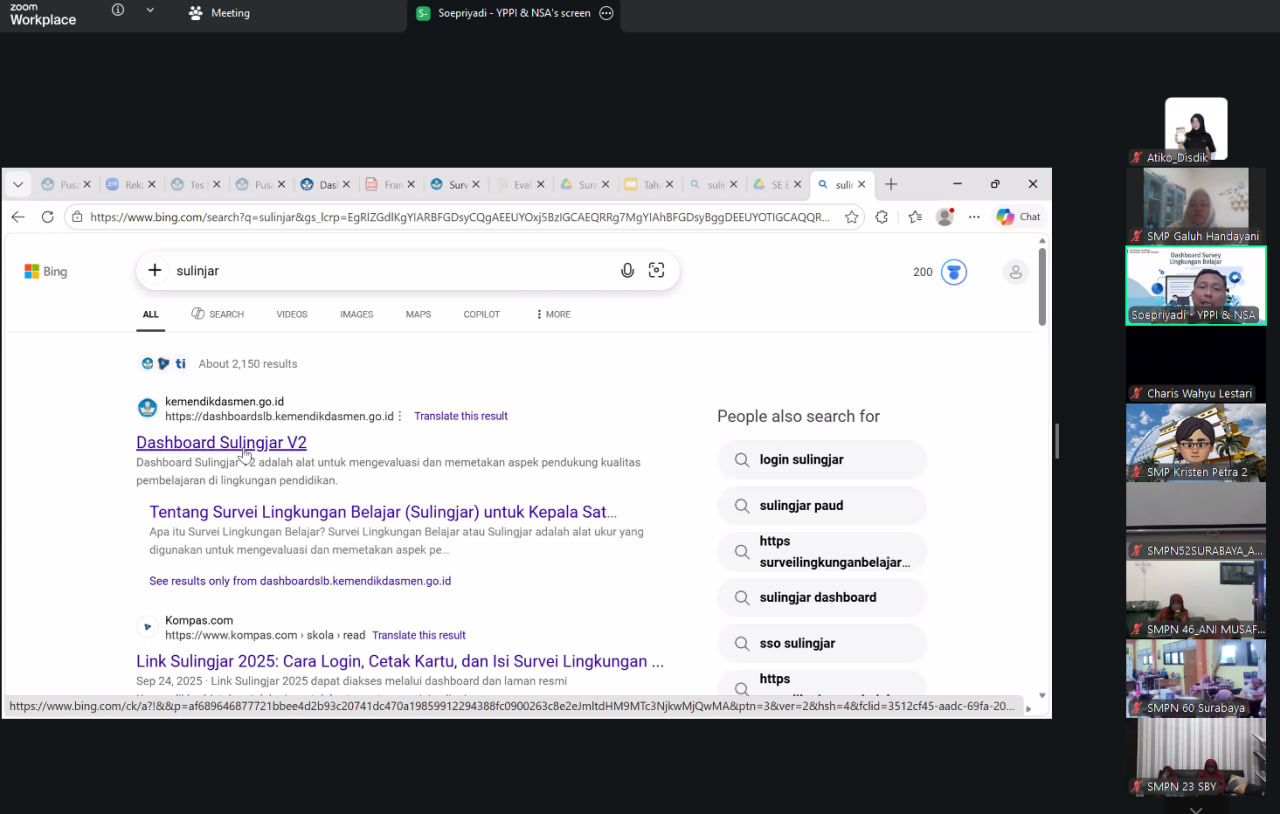Open the COPILOT search tab

point(481,314)
